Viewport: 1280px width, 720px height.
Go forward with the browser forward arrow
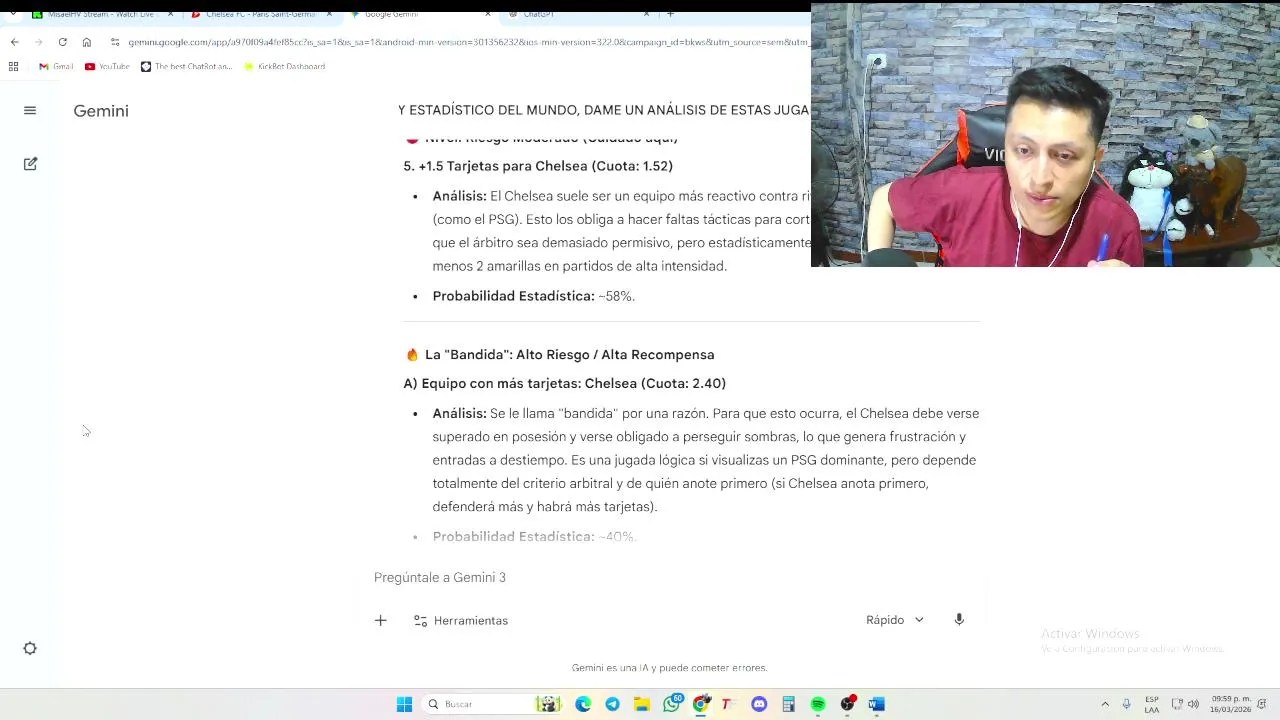coord(38,42)
